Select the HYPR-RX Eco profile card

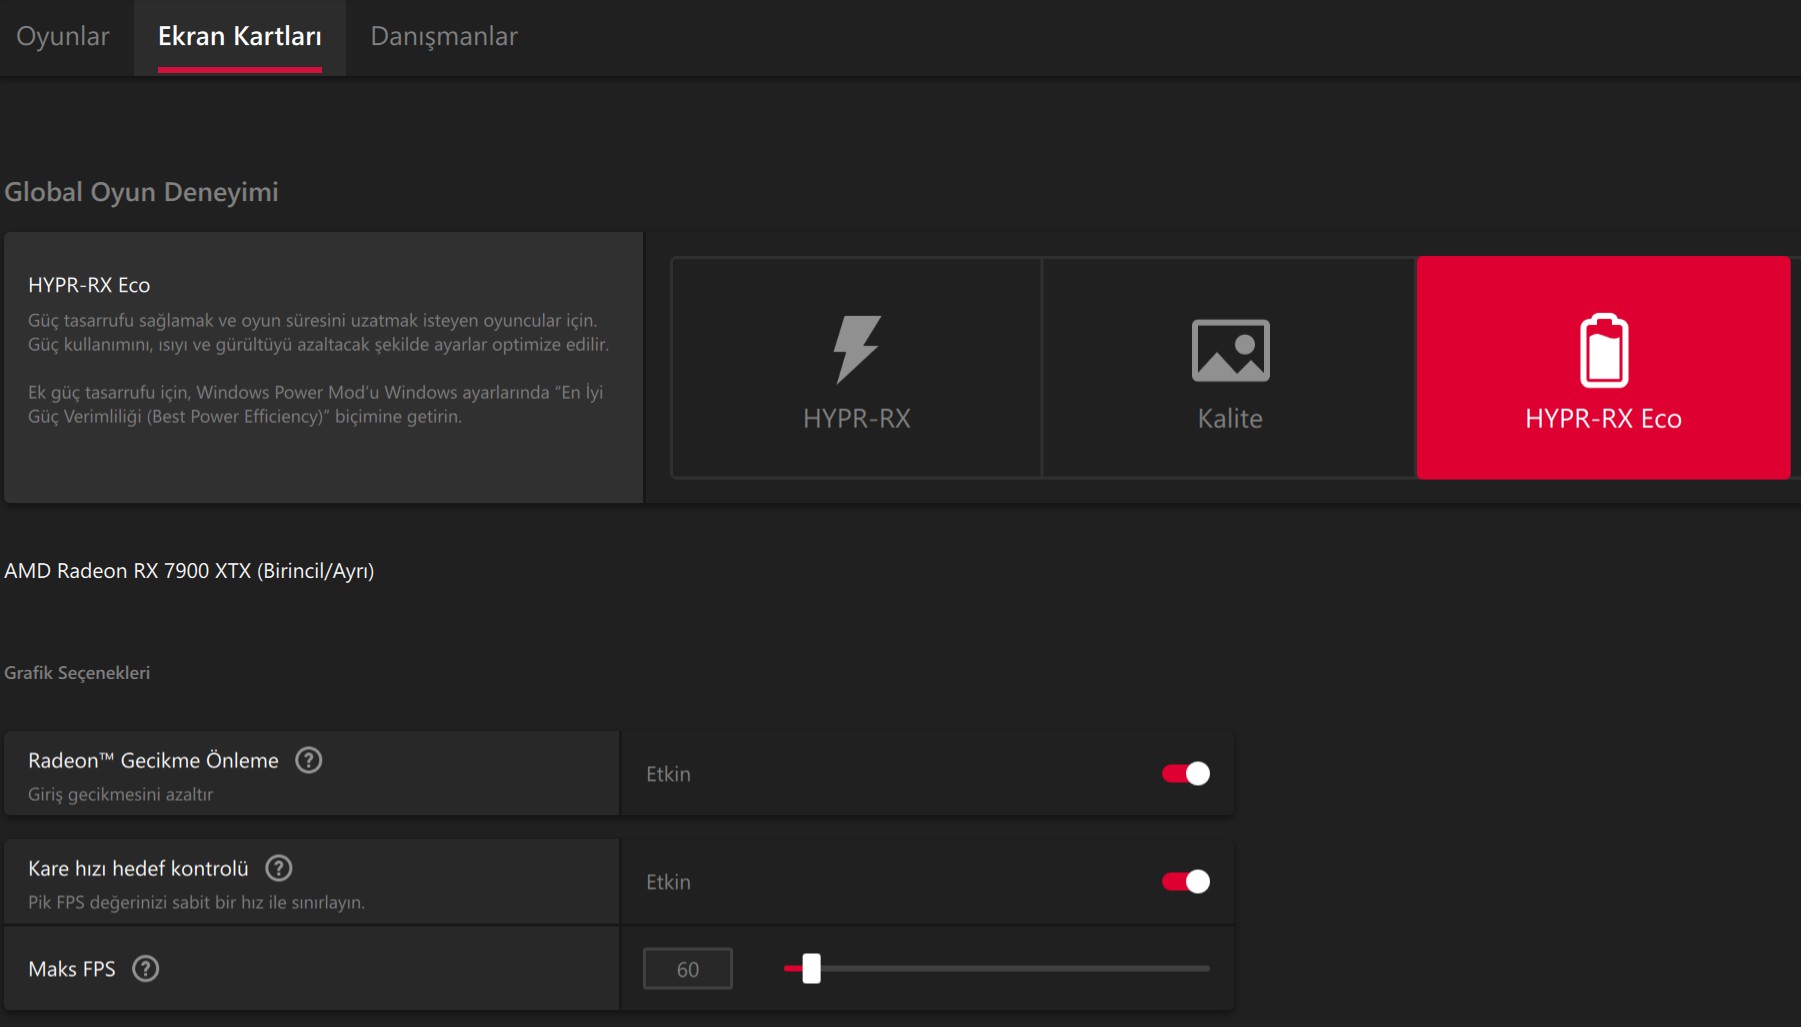(1603, 368)
